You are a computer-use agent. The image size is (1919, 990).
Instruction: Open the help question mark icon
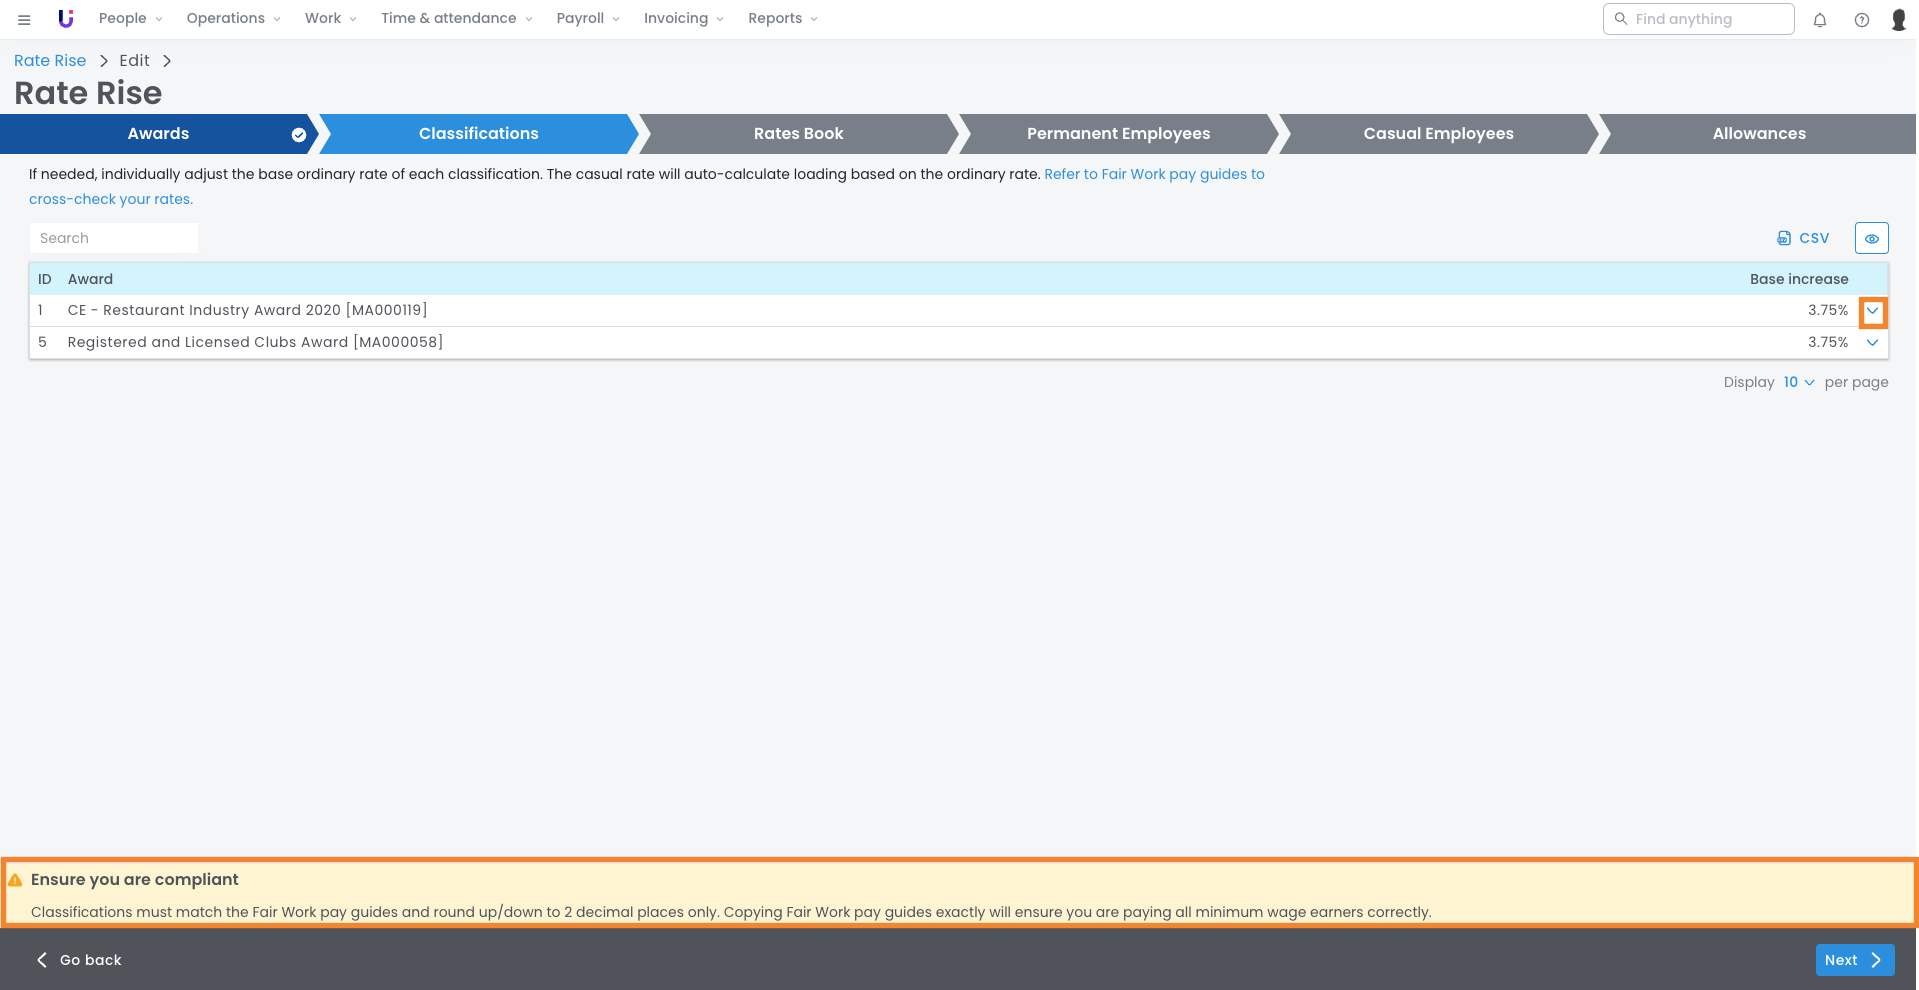[1861, 20]
